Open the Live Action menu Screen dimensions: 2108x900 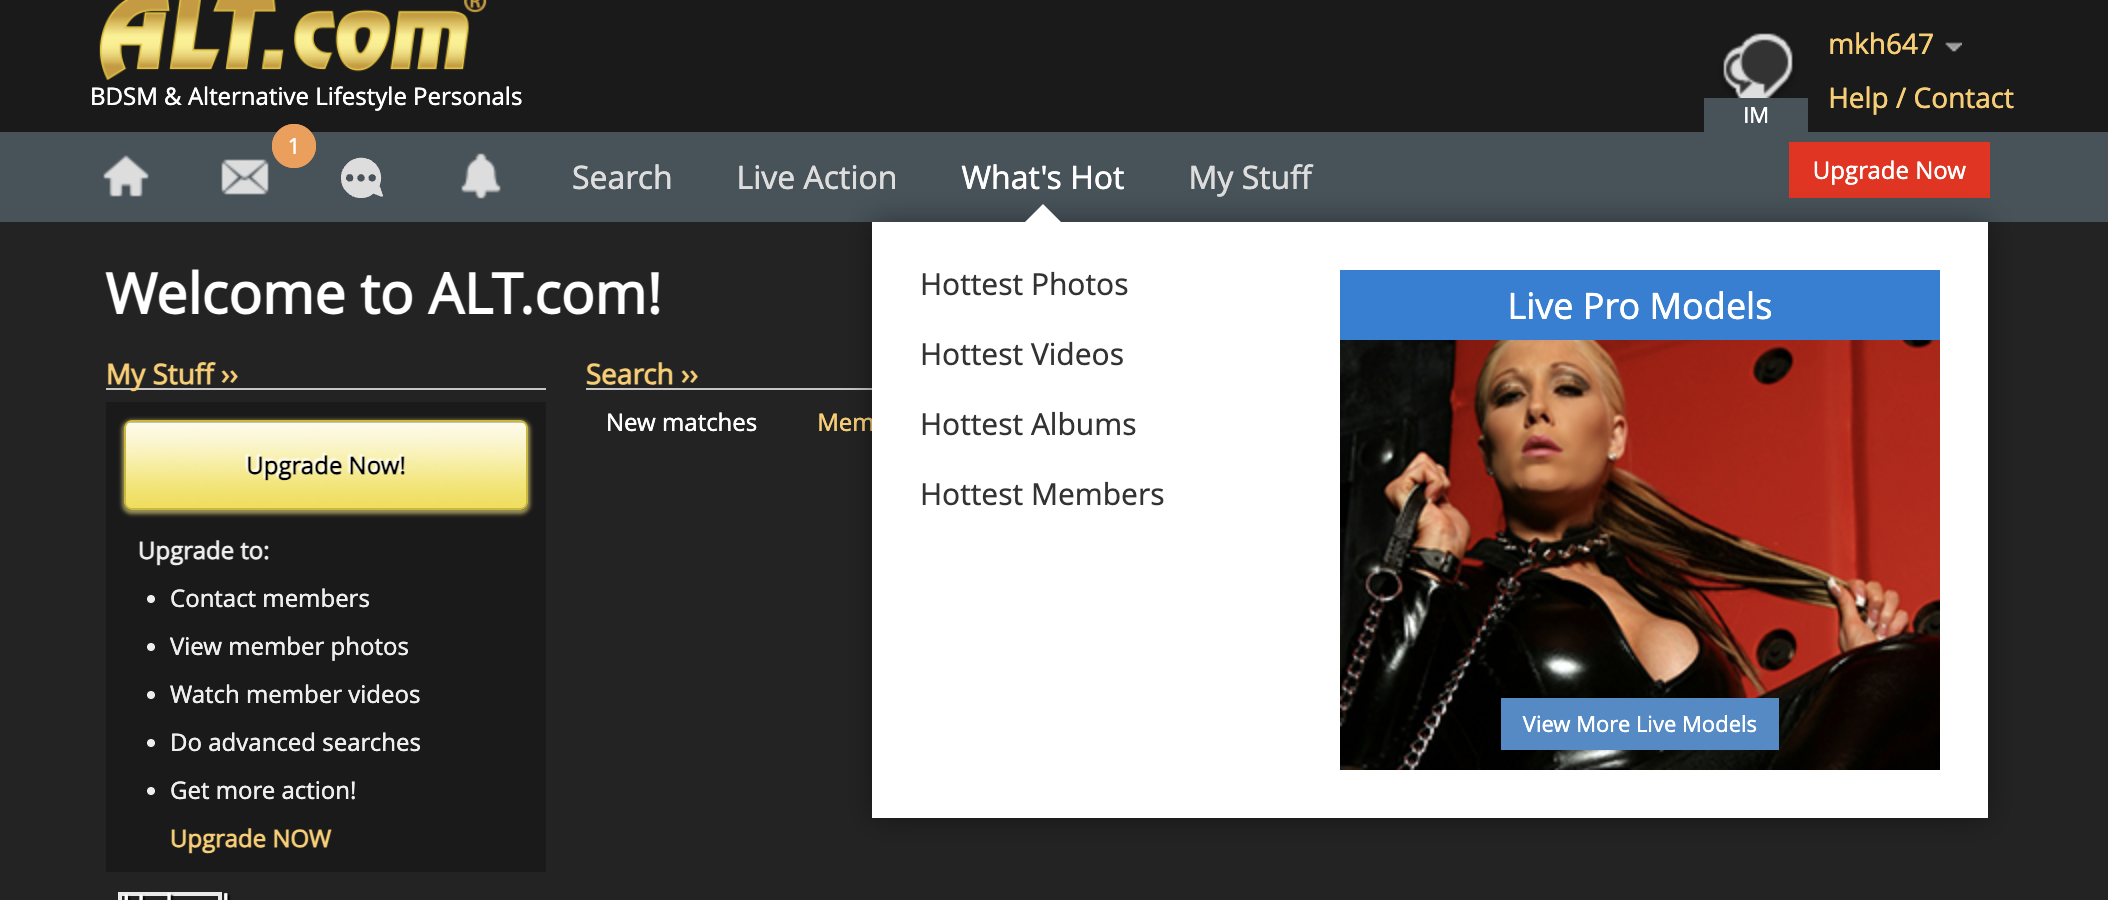click(817, 178)
